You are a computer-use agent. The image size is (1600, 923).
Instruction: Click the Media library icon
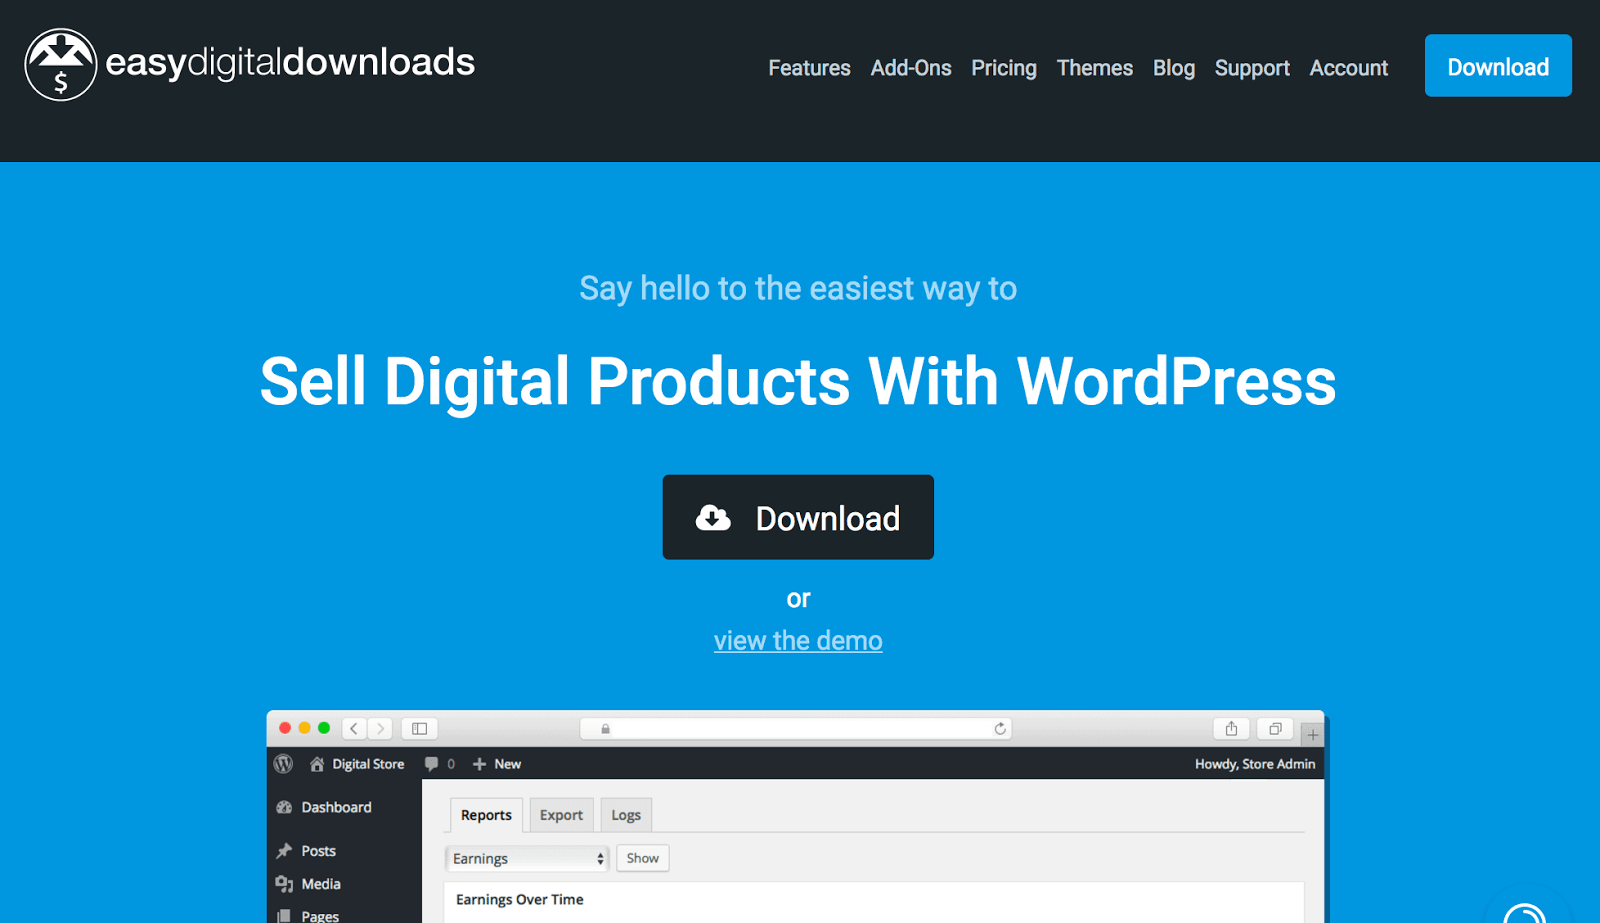click(x=283, y=883)
